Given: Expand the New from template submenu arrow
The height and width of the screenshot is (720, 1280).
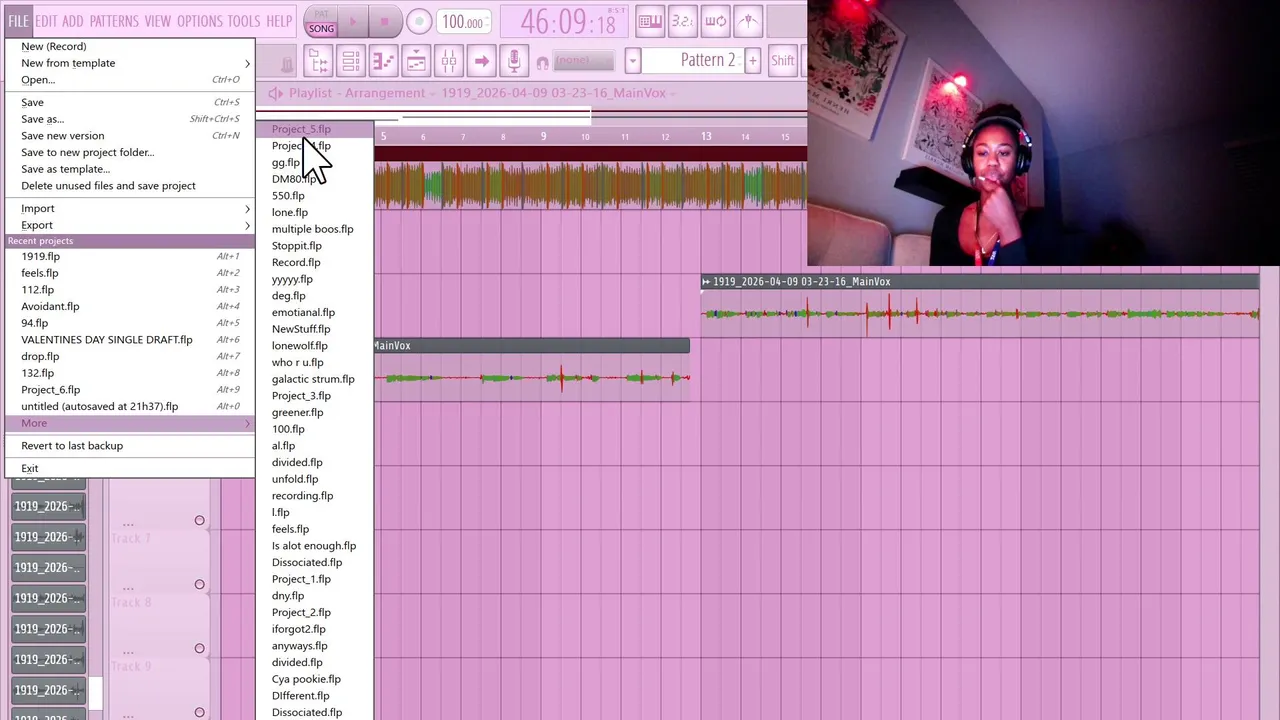Looking at the screenshot, I should pos(247,63).
